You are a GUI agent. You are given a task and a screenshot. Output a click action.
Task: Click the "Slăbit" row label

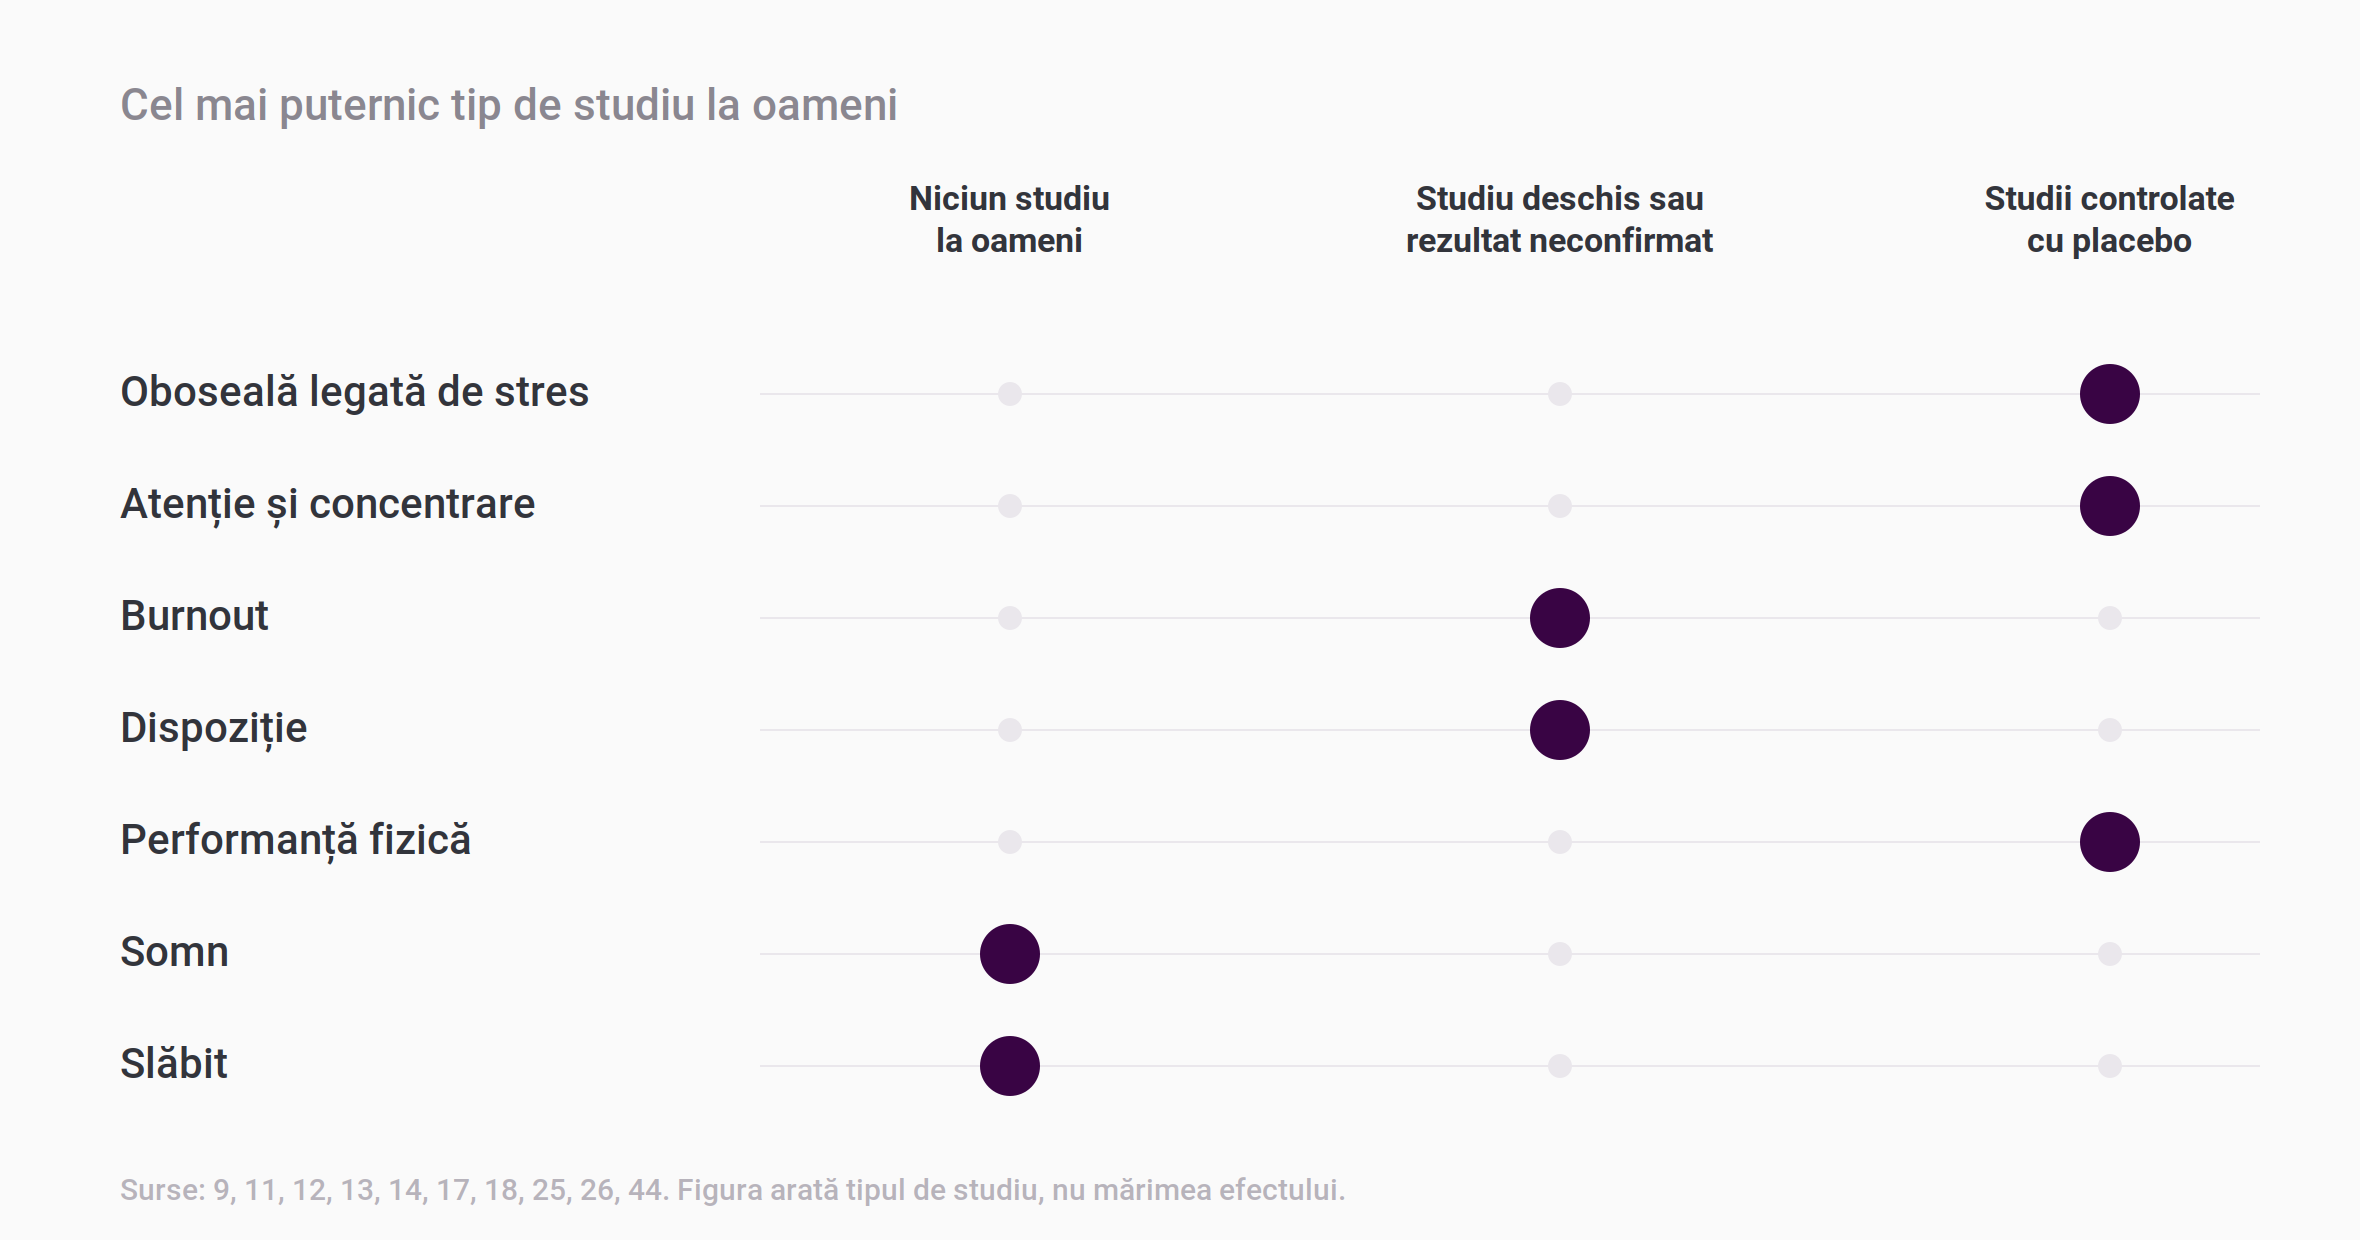tap(173, 1063)
